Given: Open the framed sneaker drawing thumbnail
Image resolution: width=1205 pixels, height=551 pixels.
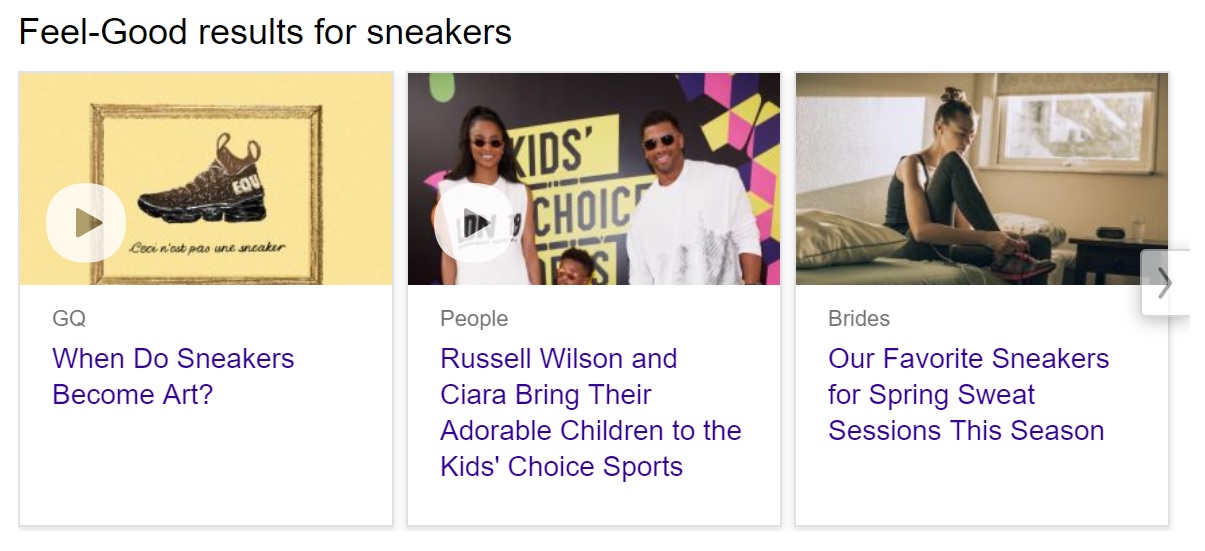Looking at the screenshot, I should click(x=206, y=179).
